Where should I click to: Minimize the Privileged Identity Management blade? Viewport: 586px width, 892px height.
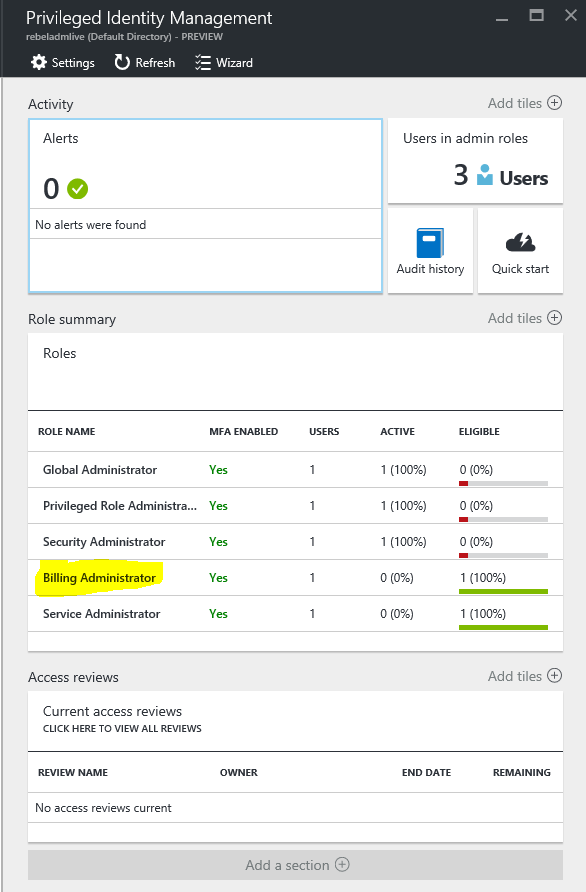click(502, 20)
